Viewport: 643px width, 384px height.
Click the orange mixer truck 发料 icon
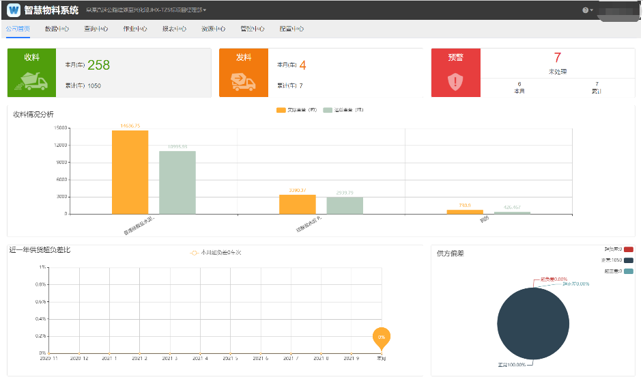click(243, 82)
